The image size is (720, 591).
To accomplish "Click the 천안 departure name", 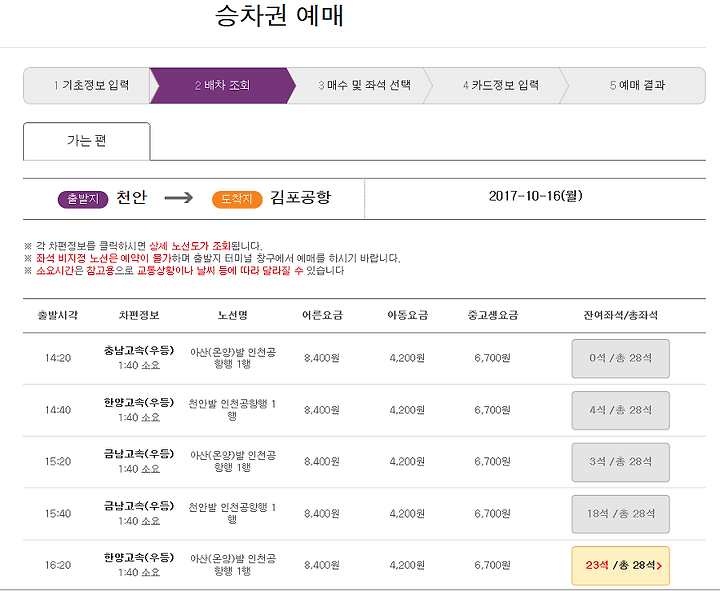I will (x=131, y=197).
